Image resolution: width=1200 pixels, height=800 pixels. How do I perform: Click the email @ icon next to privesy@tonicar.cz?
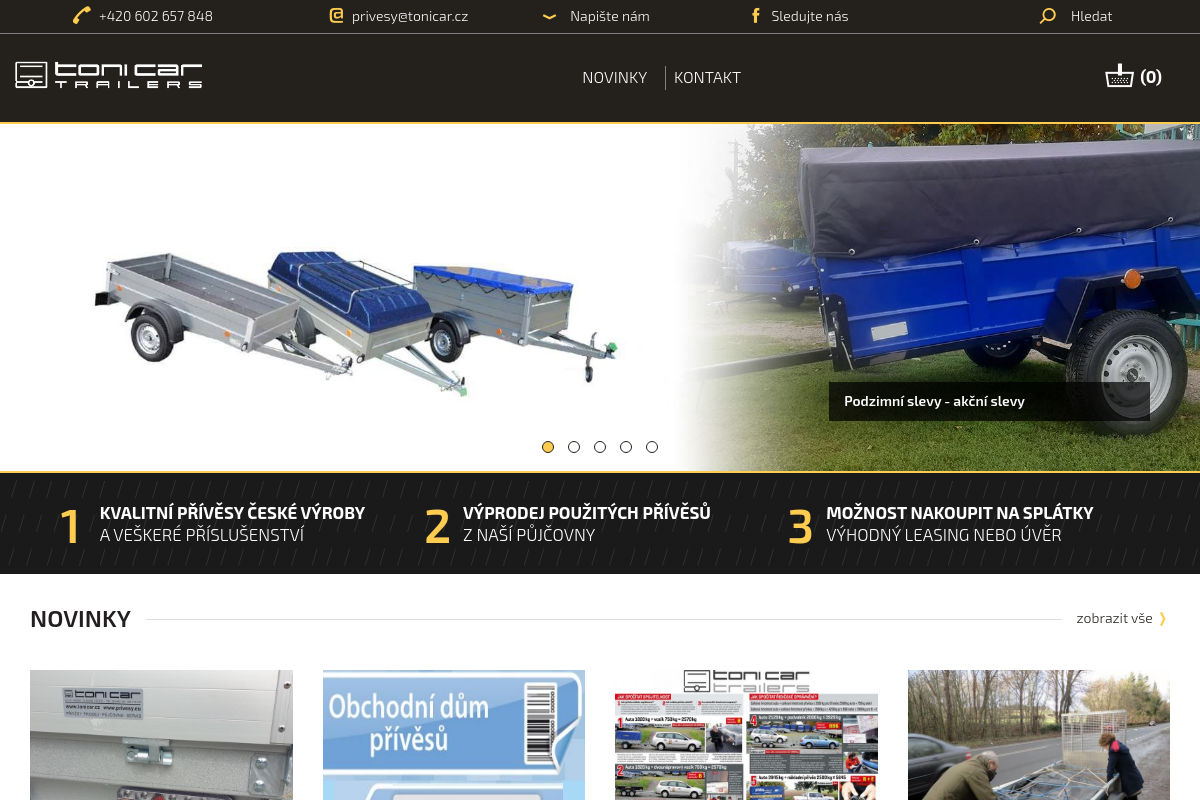tap(335, 16)
